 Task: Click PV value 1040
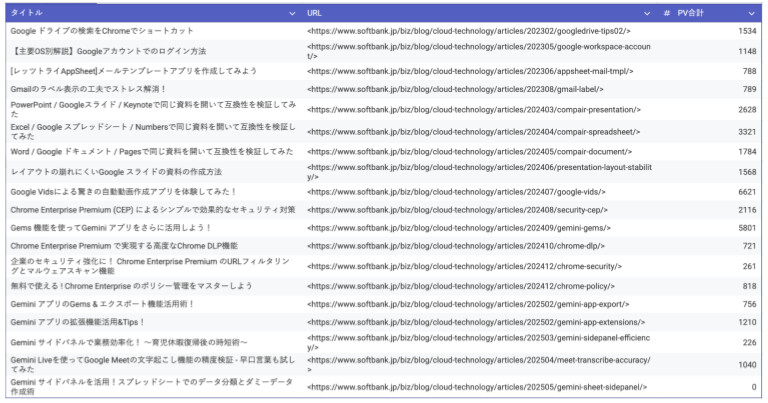747,364
